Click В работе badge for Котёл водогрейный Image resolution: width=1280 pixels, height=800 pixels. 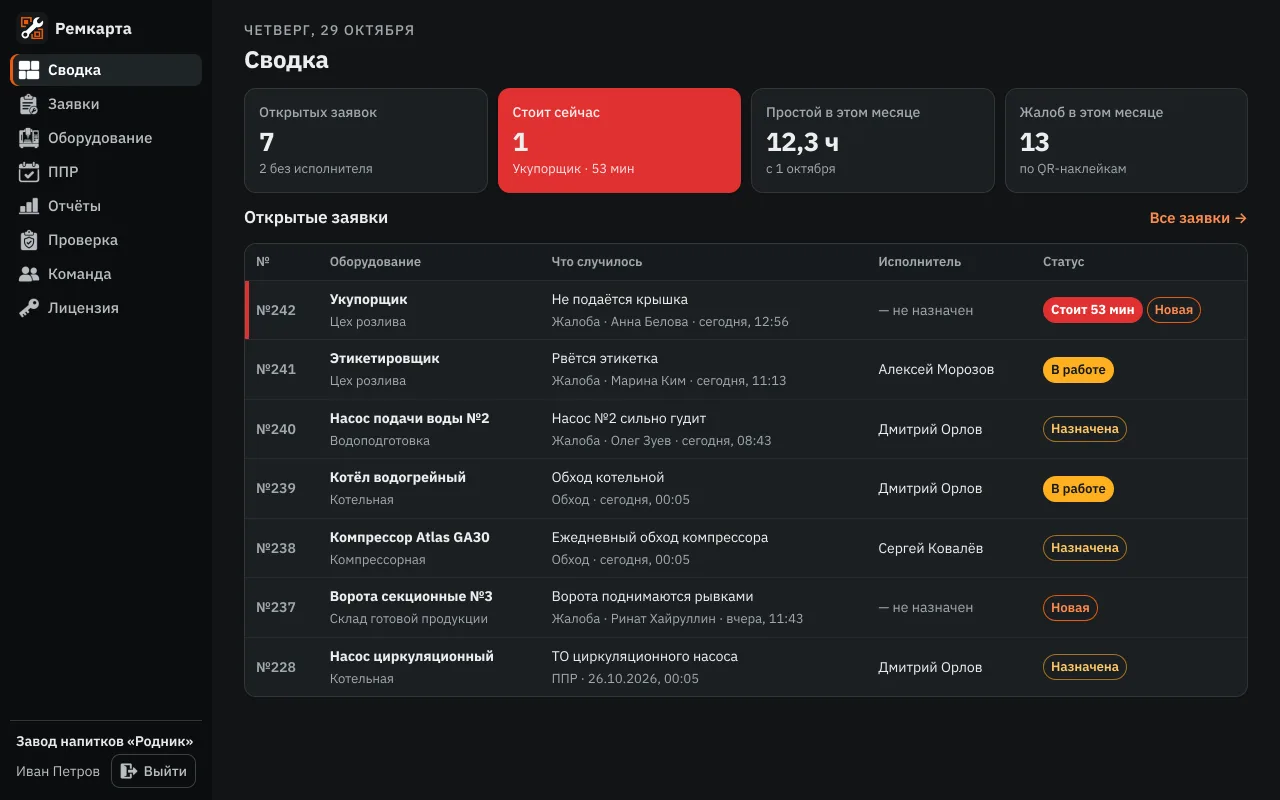[1078, 489]
